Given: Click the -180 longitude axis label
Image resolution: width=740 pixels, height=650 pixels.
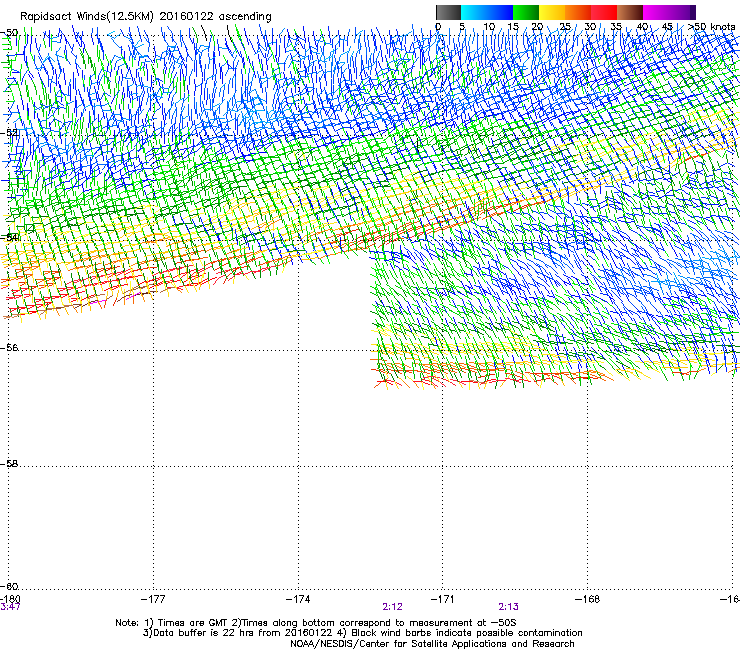Looking at the screenshot, I should (x=10, y=599).
